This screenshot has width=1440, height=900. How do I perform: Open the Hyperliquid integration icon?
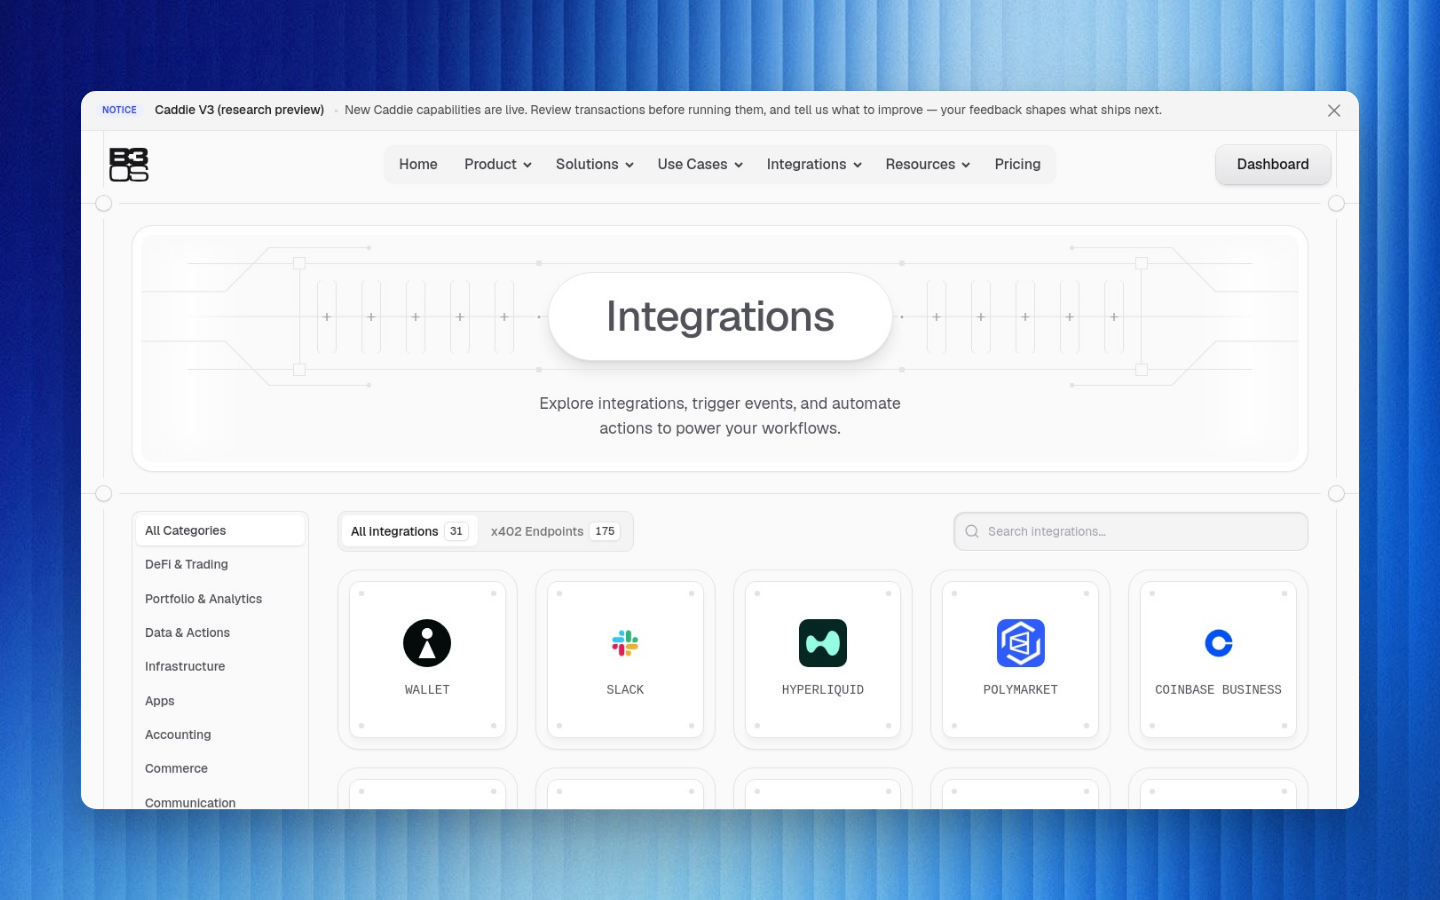tap(823, 643)
